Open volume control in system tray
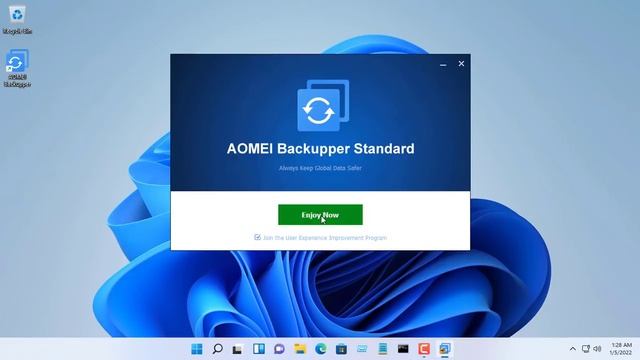This screenshot has height=360, width=640. (598, 349)
